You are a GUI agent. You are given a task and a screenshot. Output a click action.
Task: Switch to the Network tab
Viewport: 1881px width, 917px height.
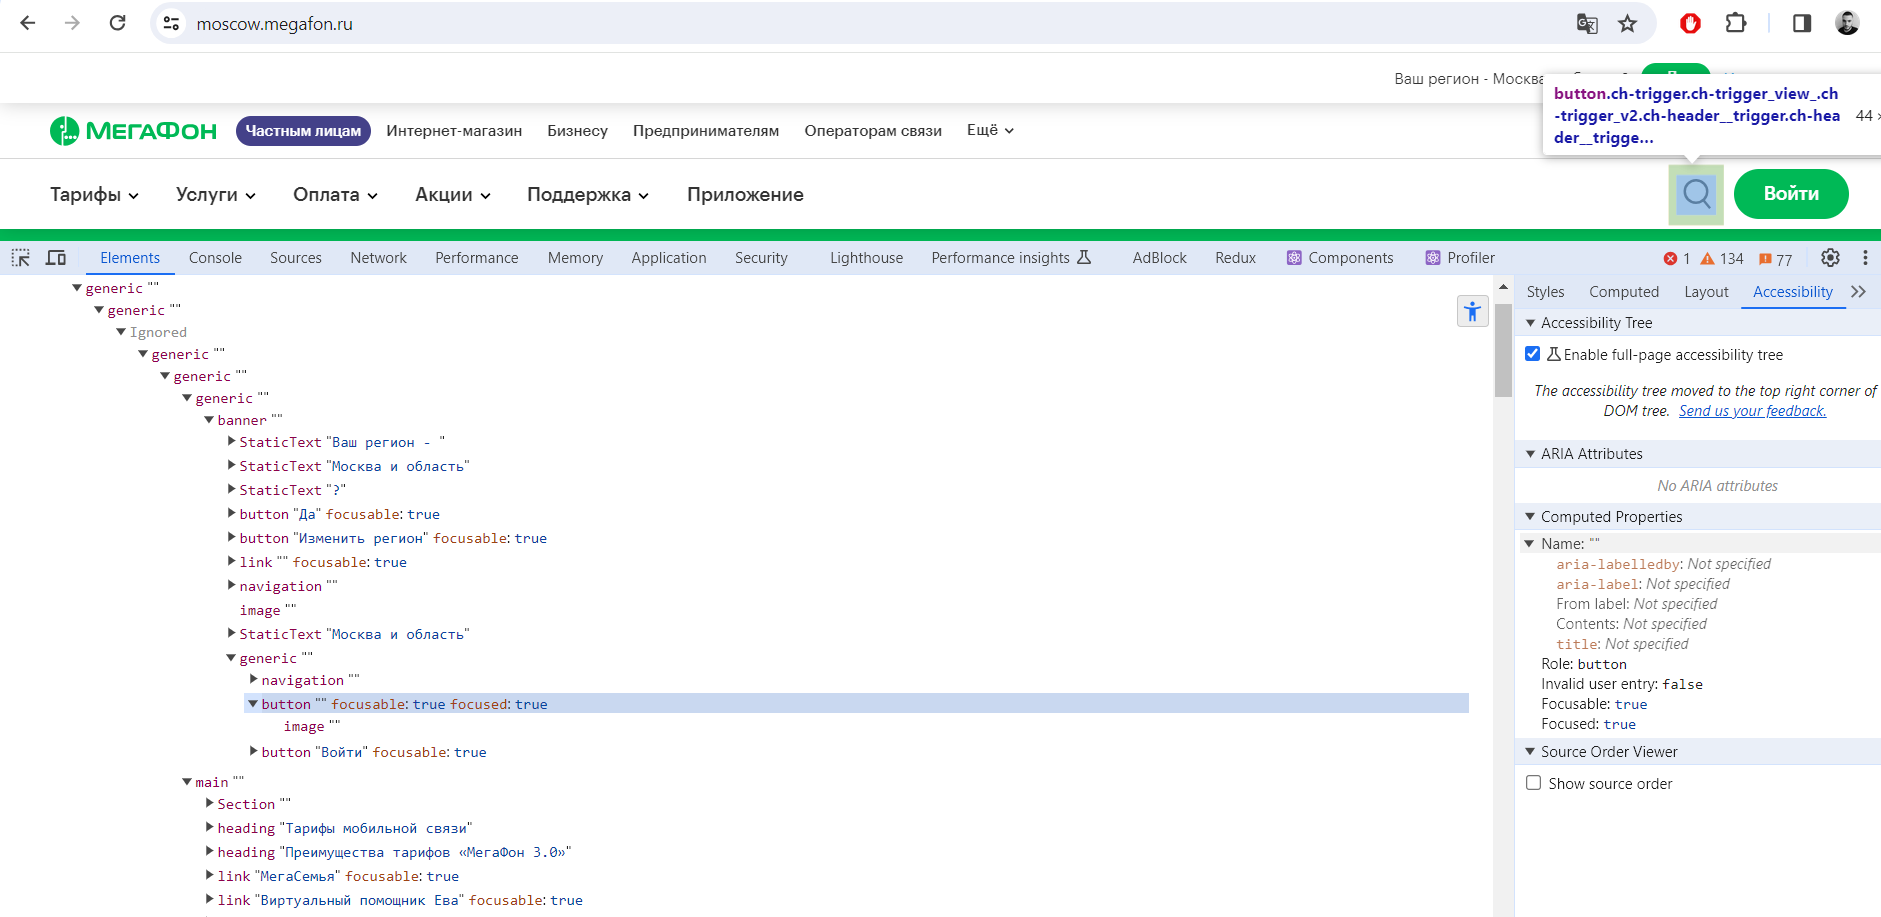pos(378,258)
